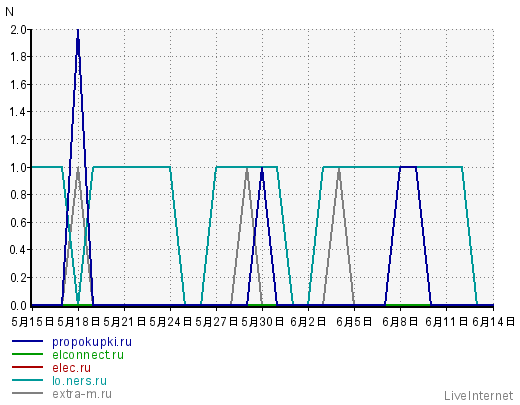The image size is (520, 405).
Task: Click the dark blue propokupki.ru legend line
Action: point(27,341)
